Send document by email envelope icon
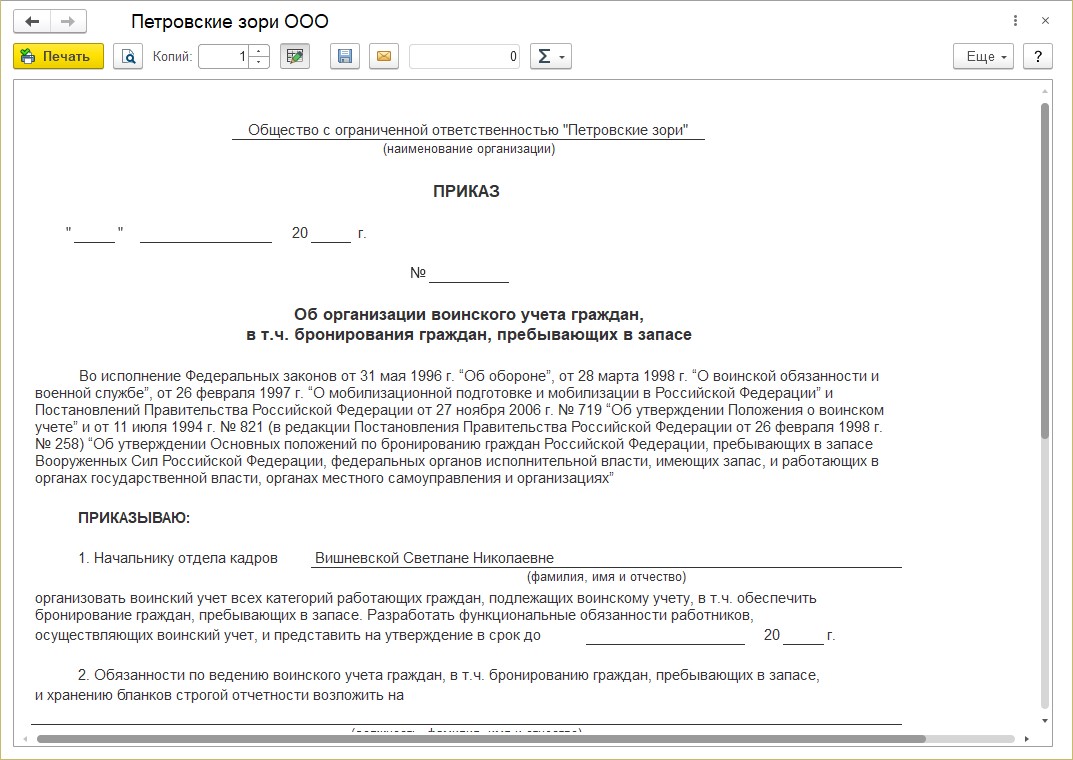The width and height of the screenshot is (1073, 760). pos(384,56)
